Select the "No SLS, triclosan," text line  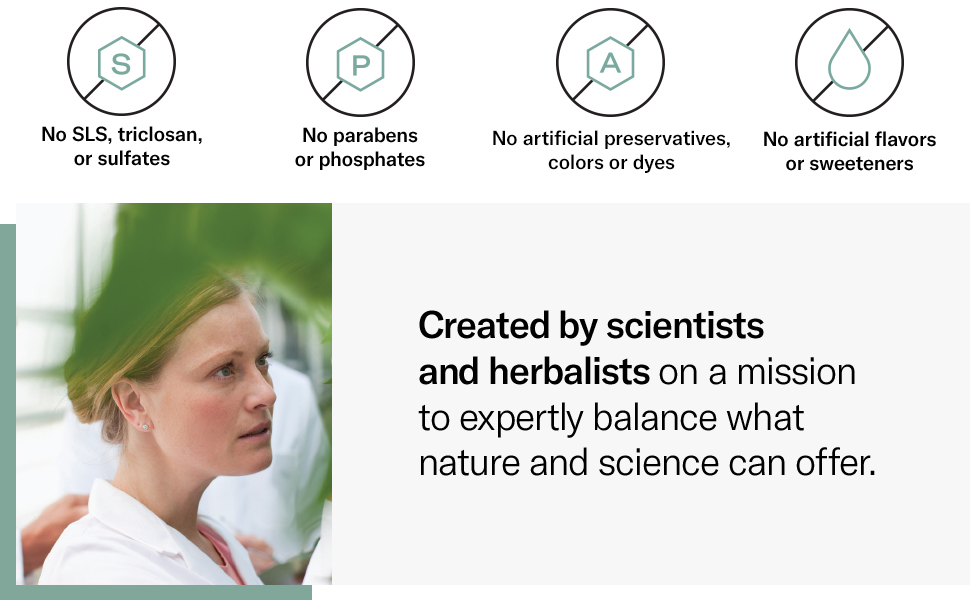pos(122,134)
